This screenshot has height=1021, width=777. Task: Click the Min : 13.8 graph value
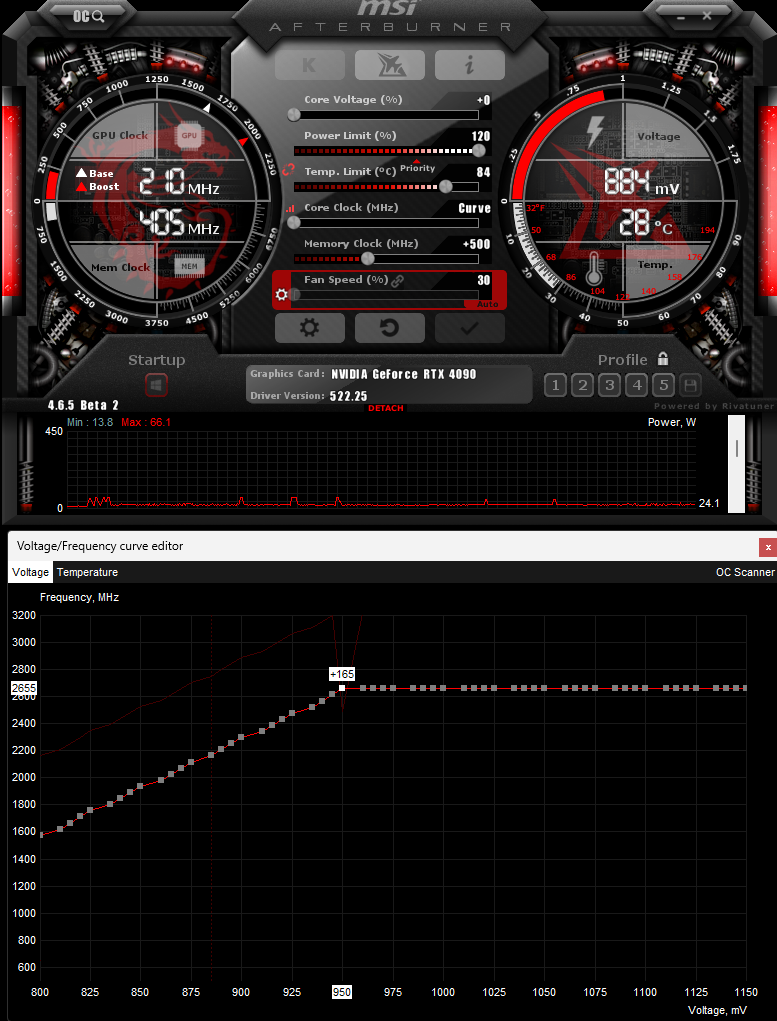[x=90, y=423]
